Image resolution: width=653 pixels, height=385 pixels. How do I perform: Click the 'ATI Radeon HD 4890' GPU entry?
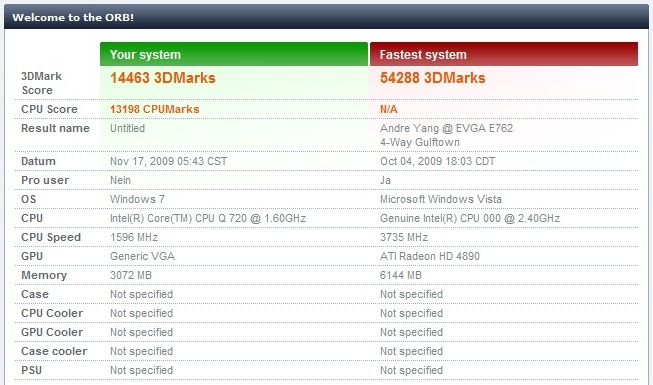point(430,256)
